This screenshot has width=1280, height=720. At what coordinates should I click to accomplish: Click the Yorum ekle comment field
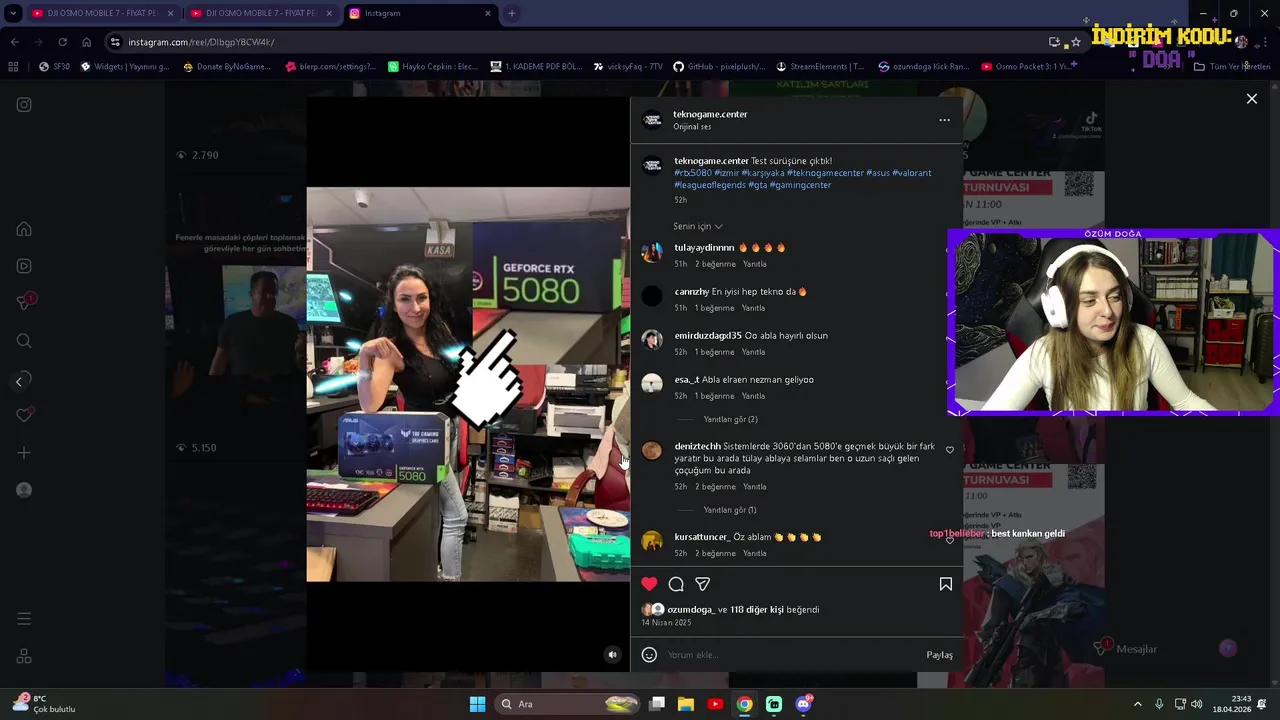[790, 655]
